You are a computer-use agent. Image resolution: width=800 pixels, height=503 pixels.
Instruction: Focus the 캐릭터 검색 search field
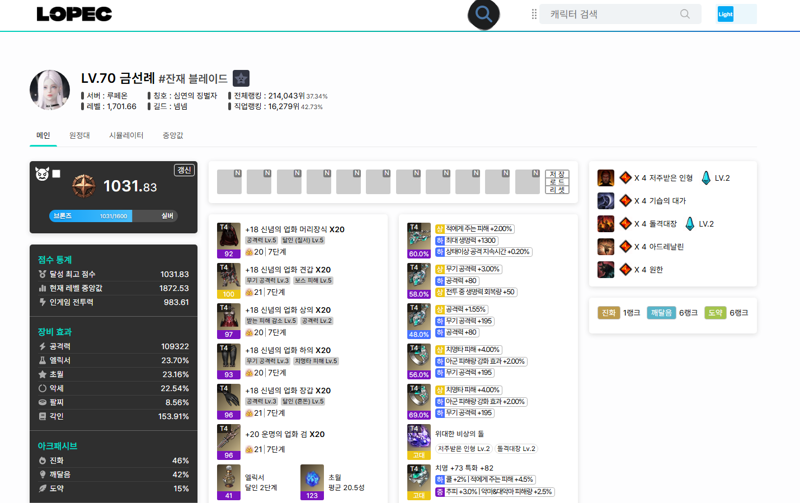coord(620,14)
